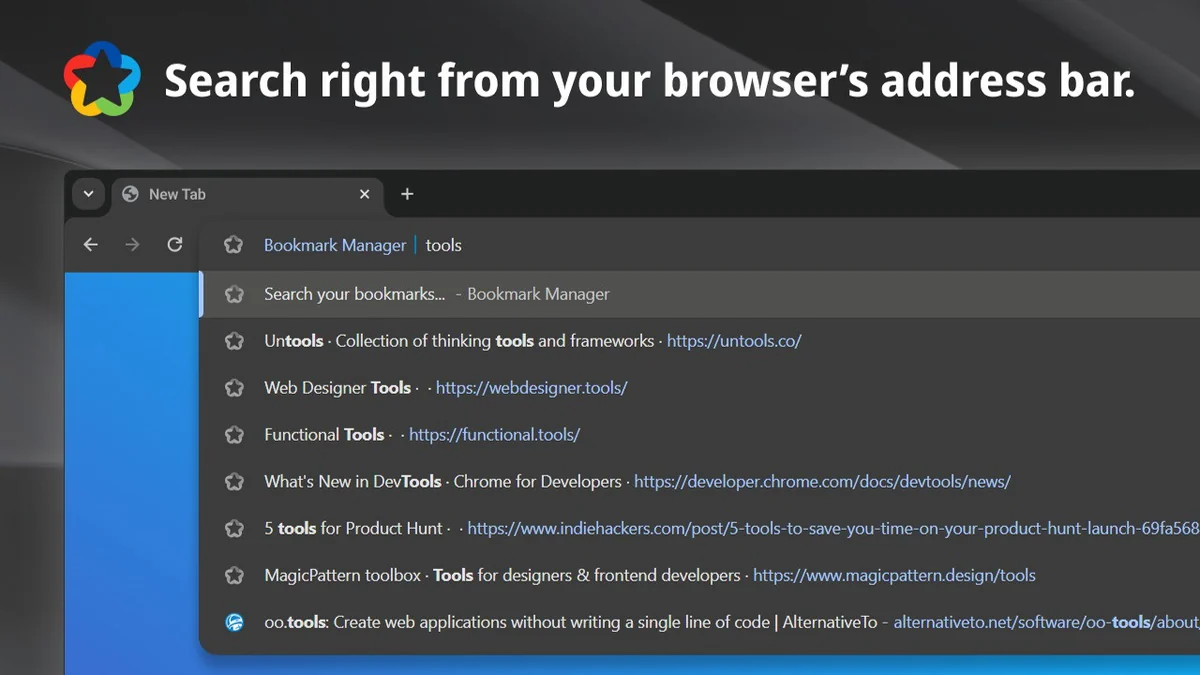The height and width of the screenshot is (675, 1200).
Task: Open the https://functional.tools/ link
Action: coord(494,435)
